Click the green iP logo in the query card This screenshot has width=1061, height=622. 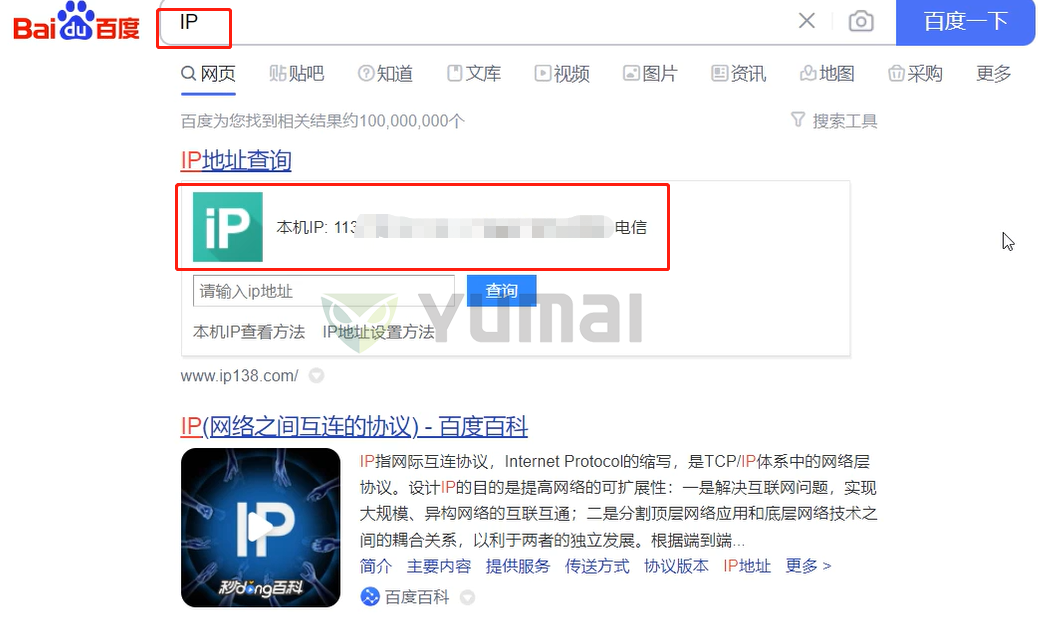[227, 227]
